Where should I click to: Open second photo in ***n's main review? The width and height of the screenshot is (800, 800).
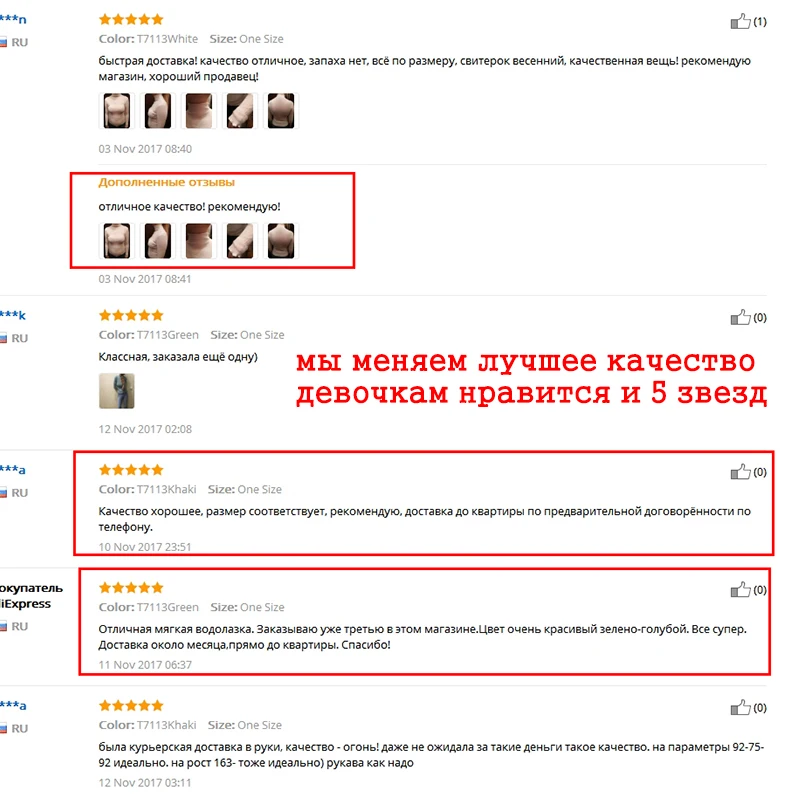pos(158,111)
